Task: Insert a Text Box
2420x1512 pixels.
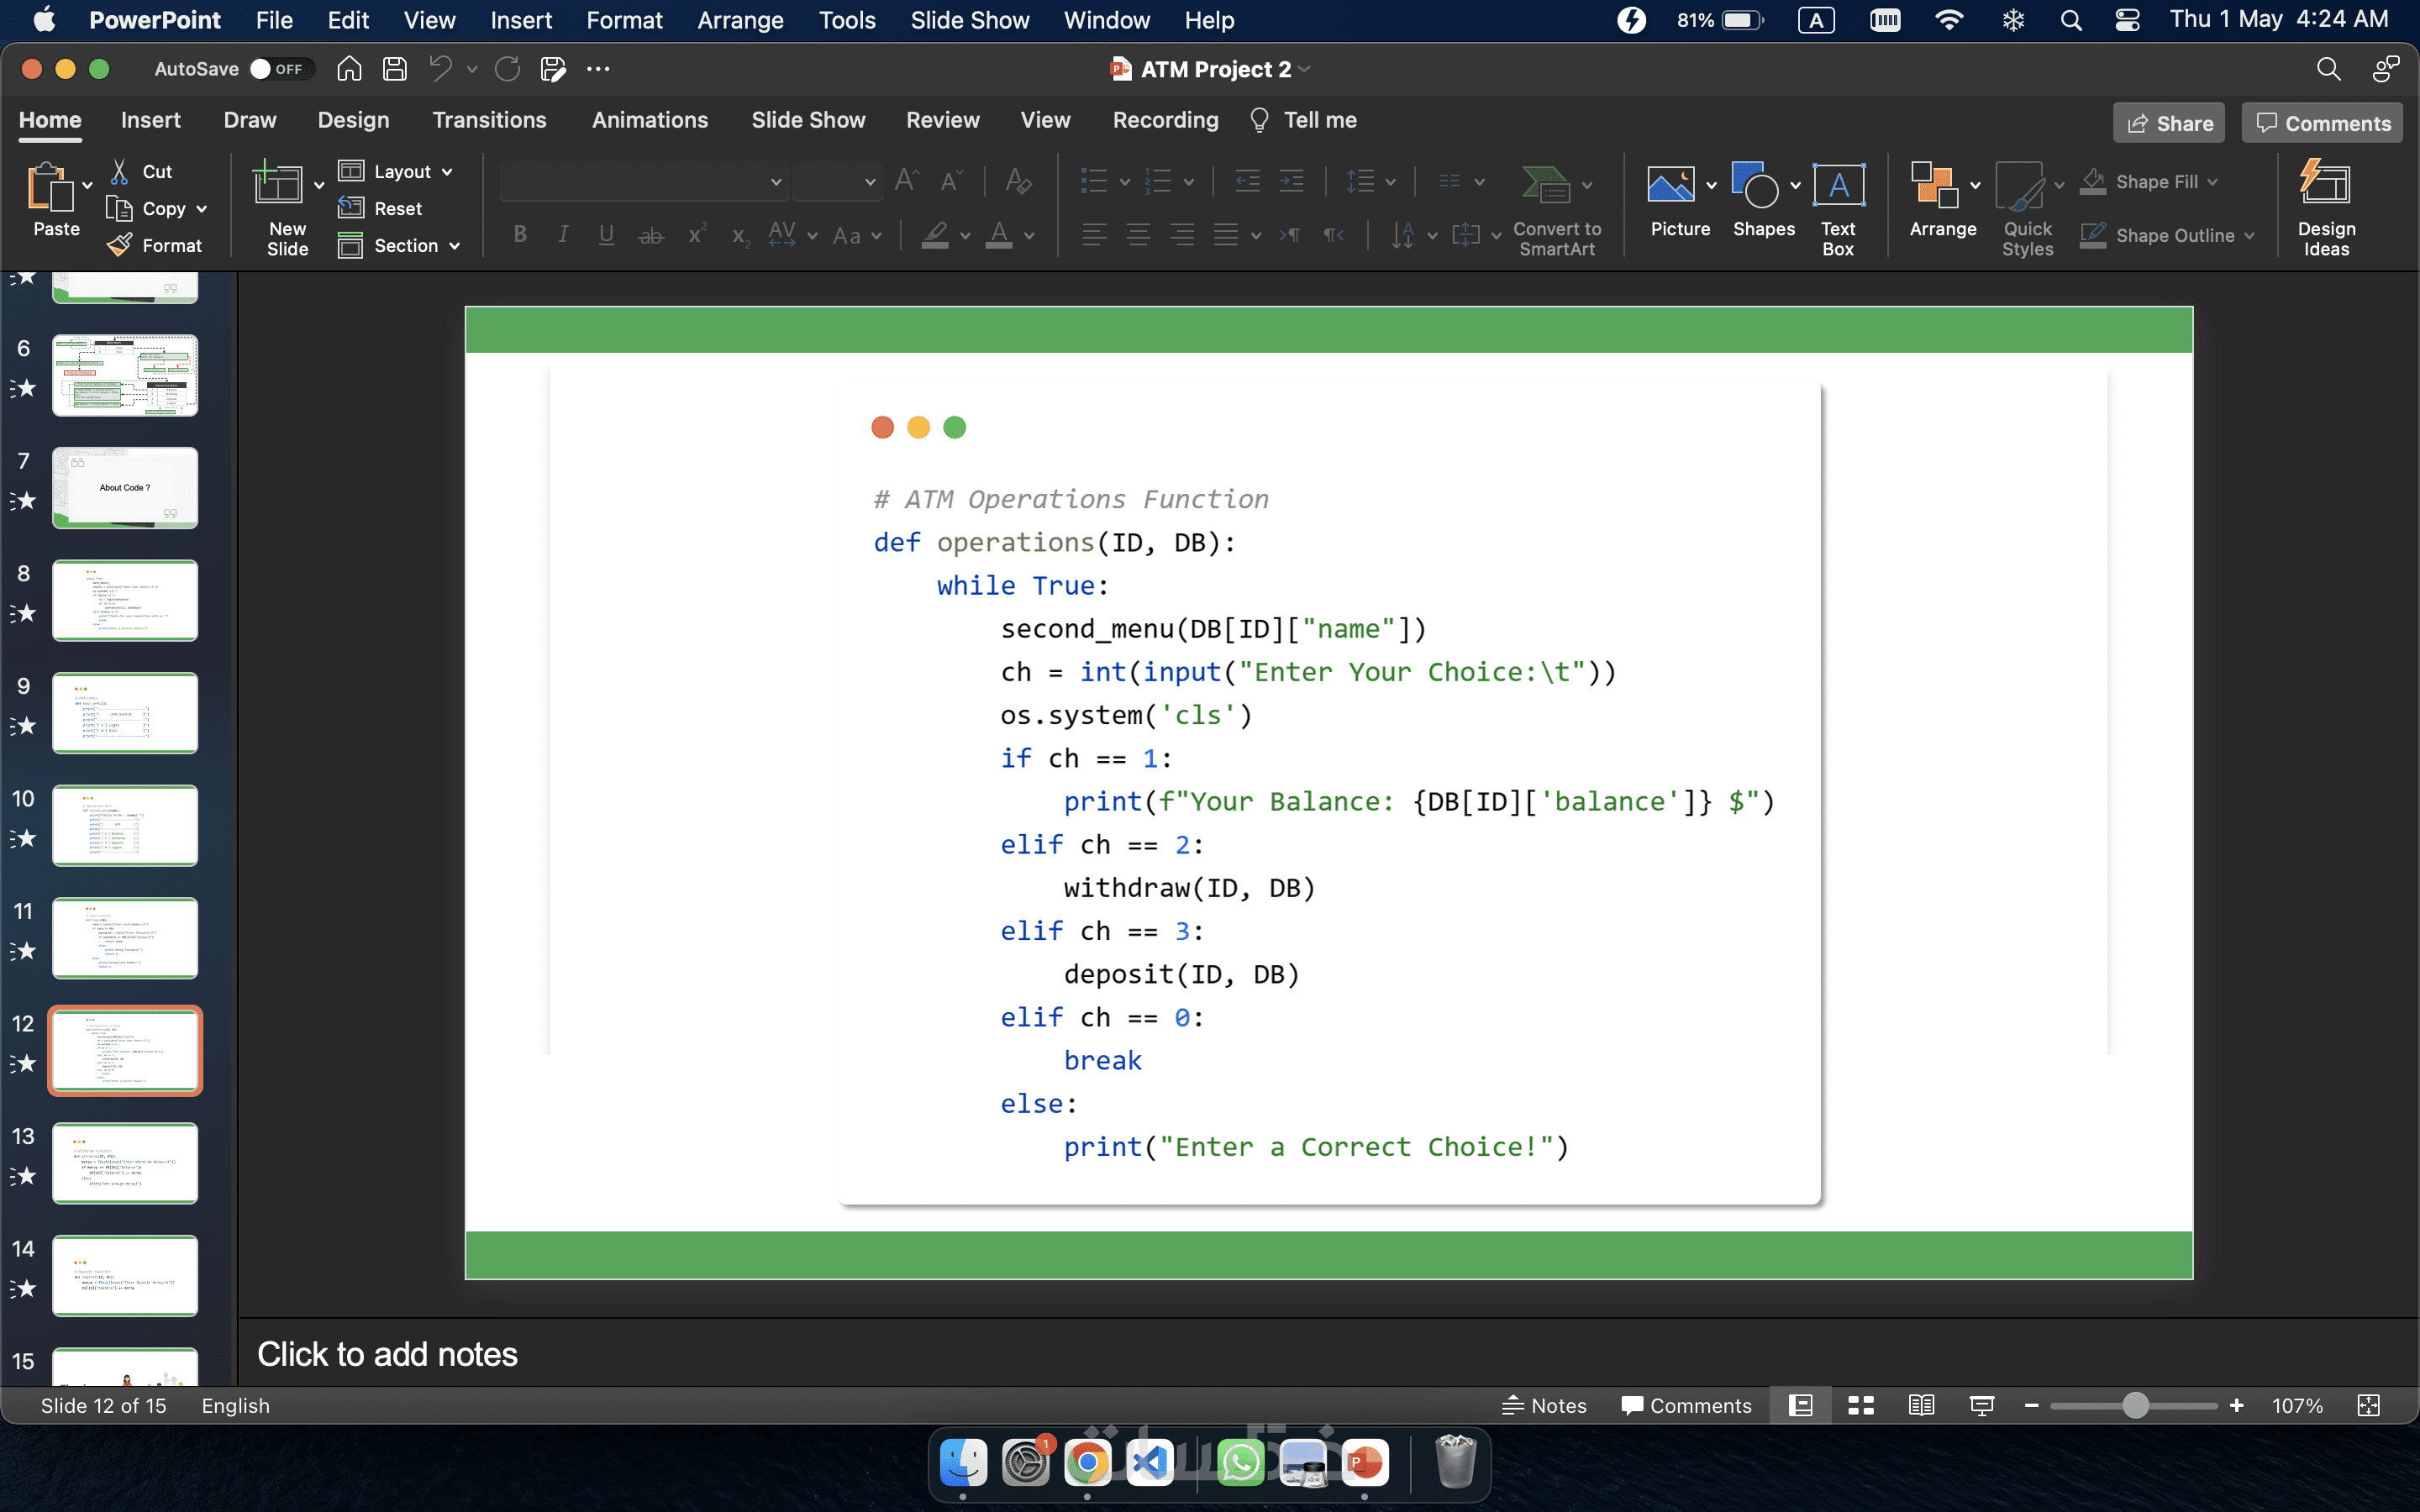Action: tap(1838, 207)
